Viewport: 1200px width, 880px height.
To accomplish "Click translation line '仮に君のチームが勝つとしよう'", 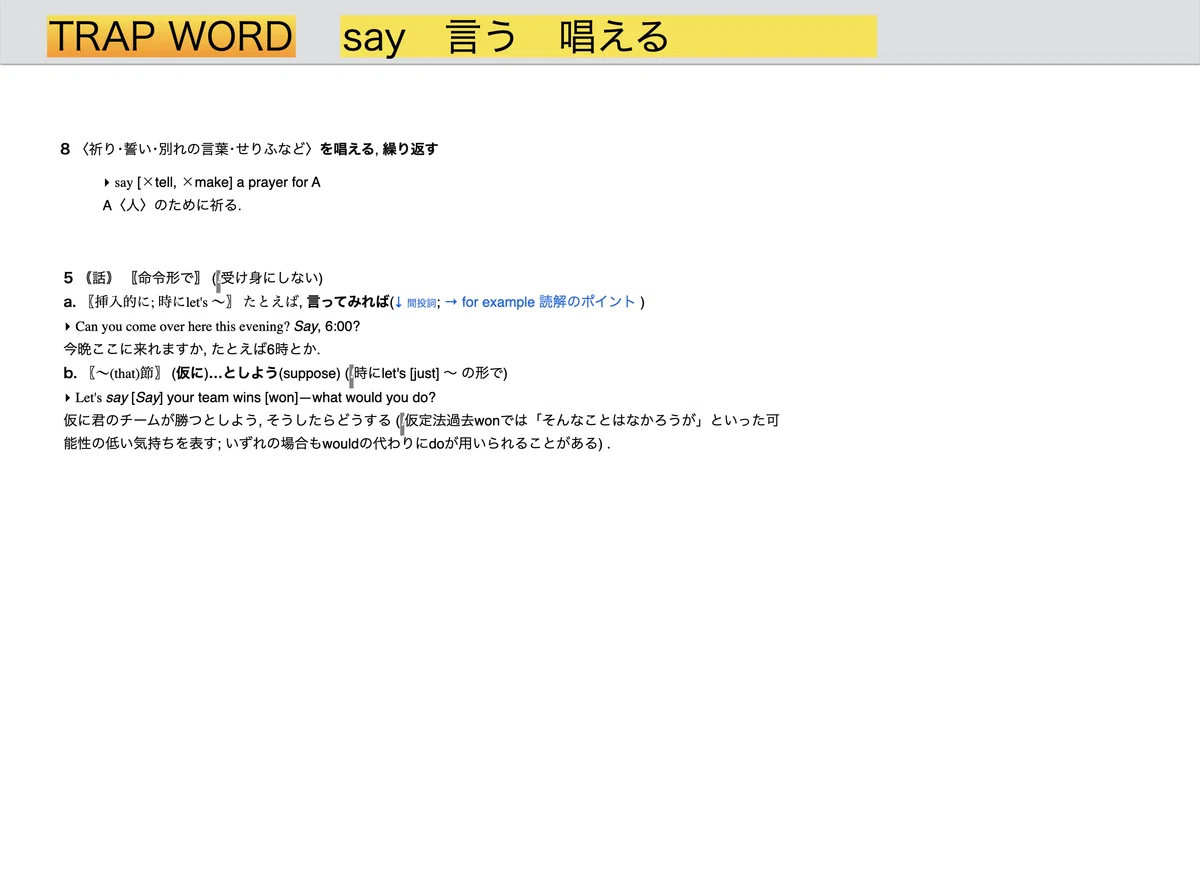I will click(x=160, y=421).
